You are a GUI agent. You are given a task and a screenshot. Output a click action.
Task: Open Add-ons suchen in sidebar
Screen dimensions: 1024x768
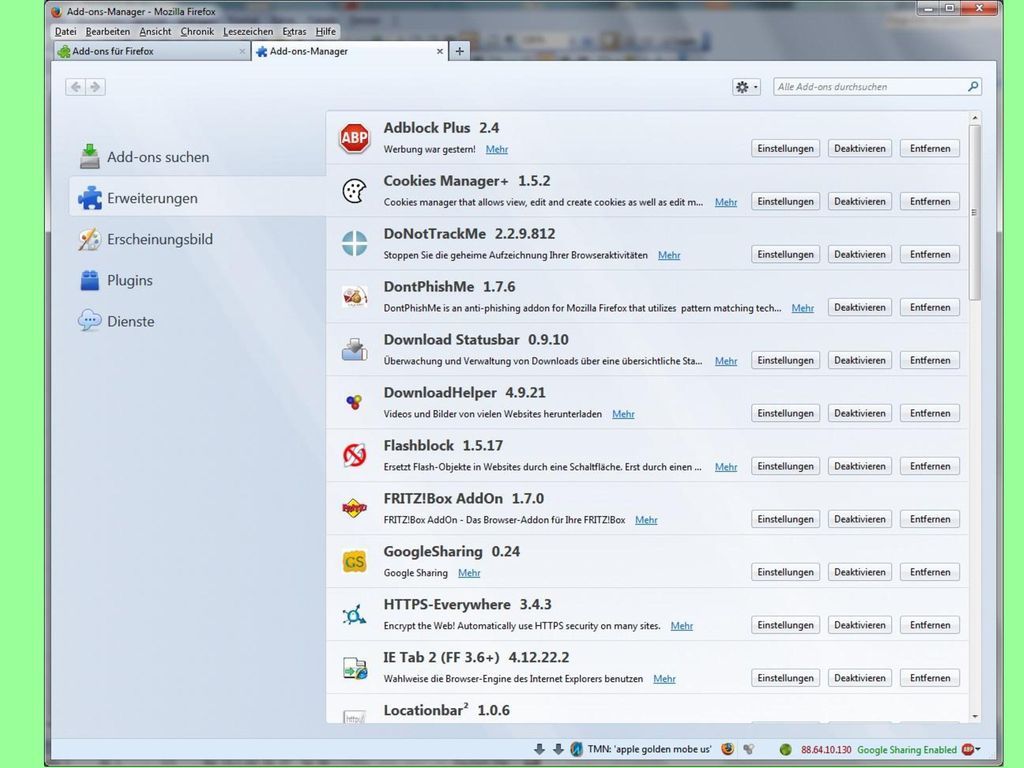(x=197, y=157)
